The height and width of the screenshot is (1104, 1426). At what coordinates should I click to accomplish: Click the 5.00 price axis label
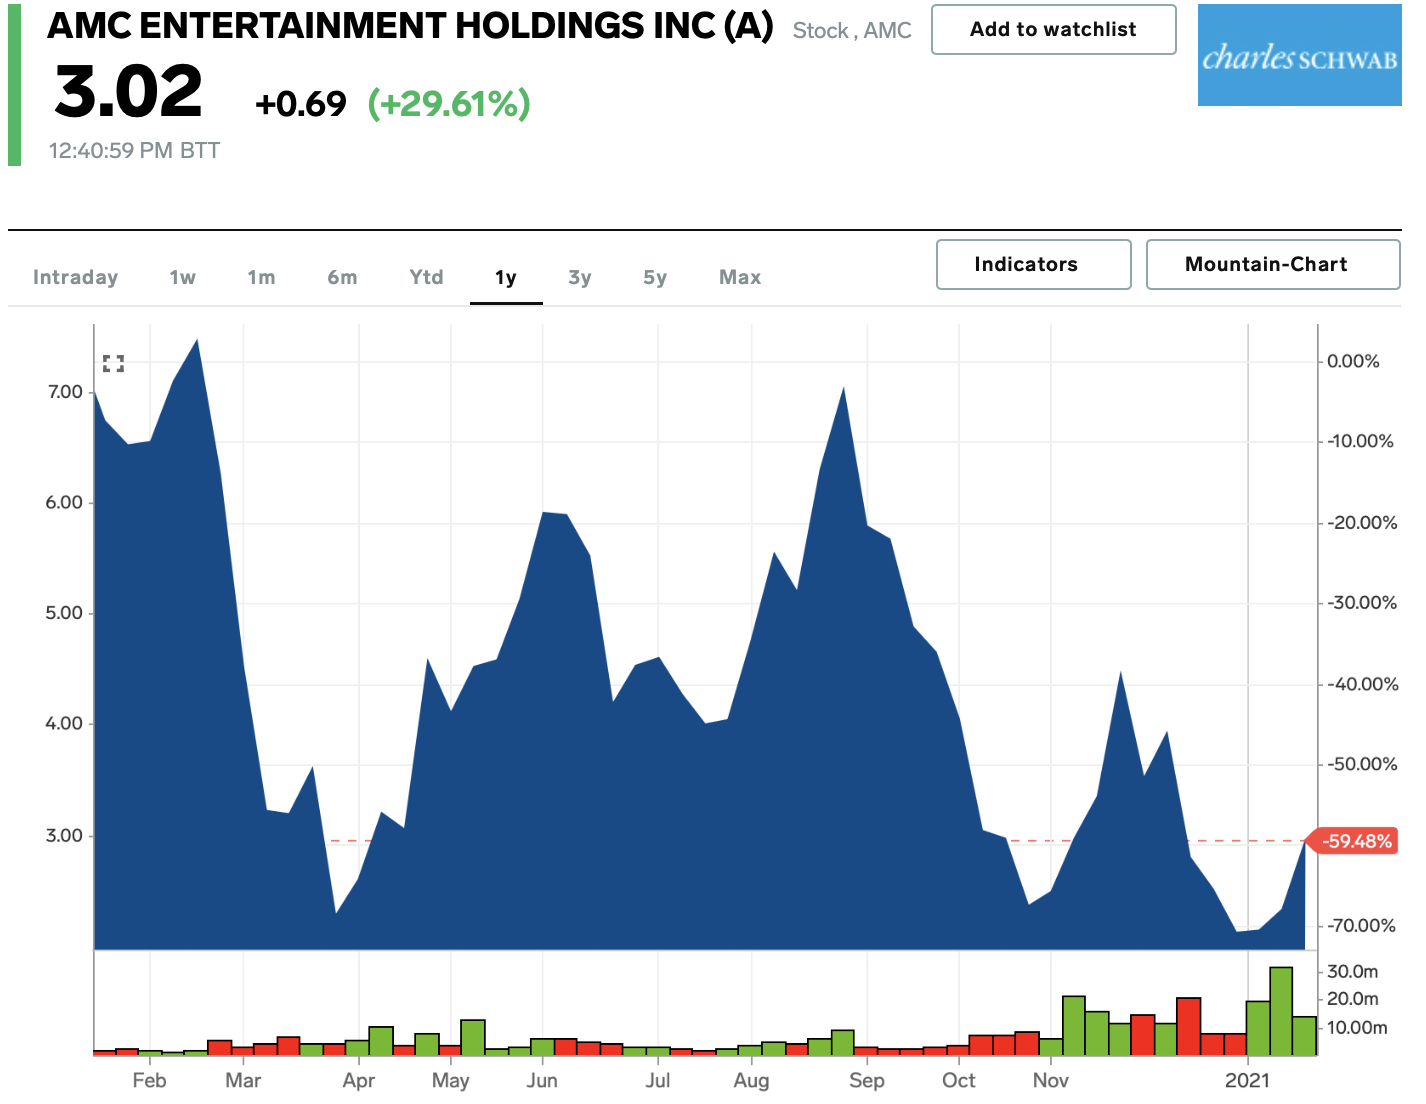click(x=65, y=613)
